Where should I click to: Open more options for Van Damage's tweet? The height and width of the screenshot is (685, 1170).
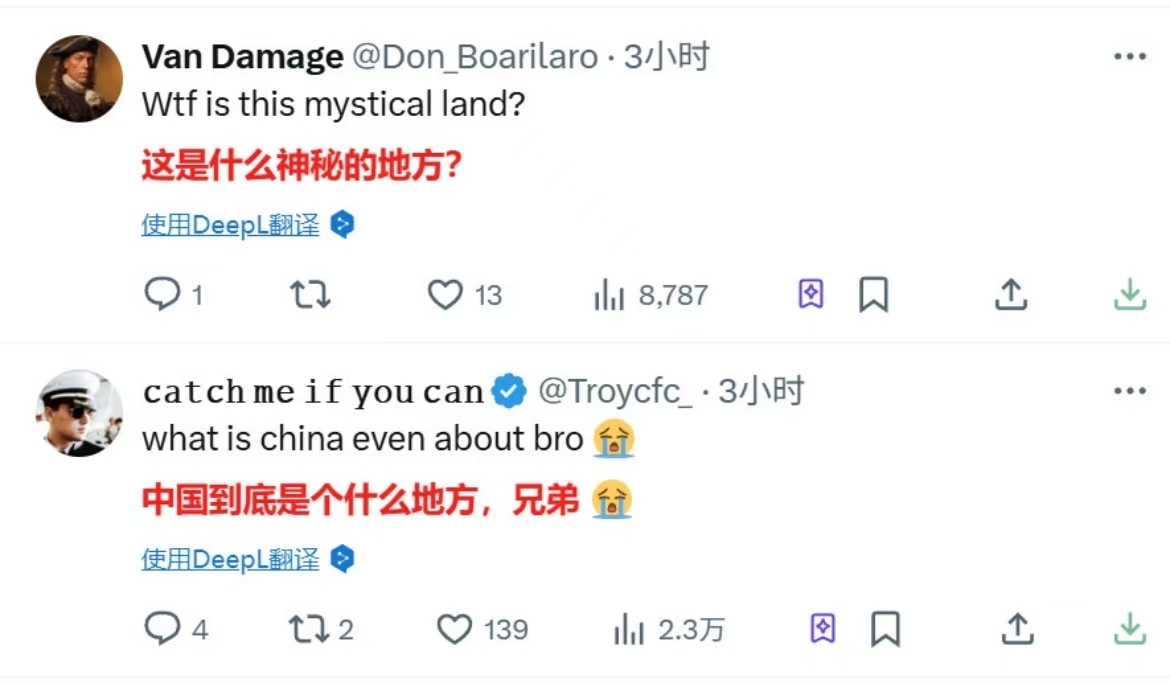pos(1130,56)
